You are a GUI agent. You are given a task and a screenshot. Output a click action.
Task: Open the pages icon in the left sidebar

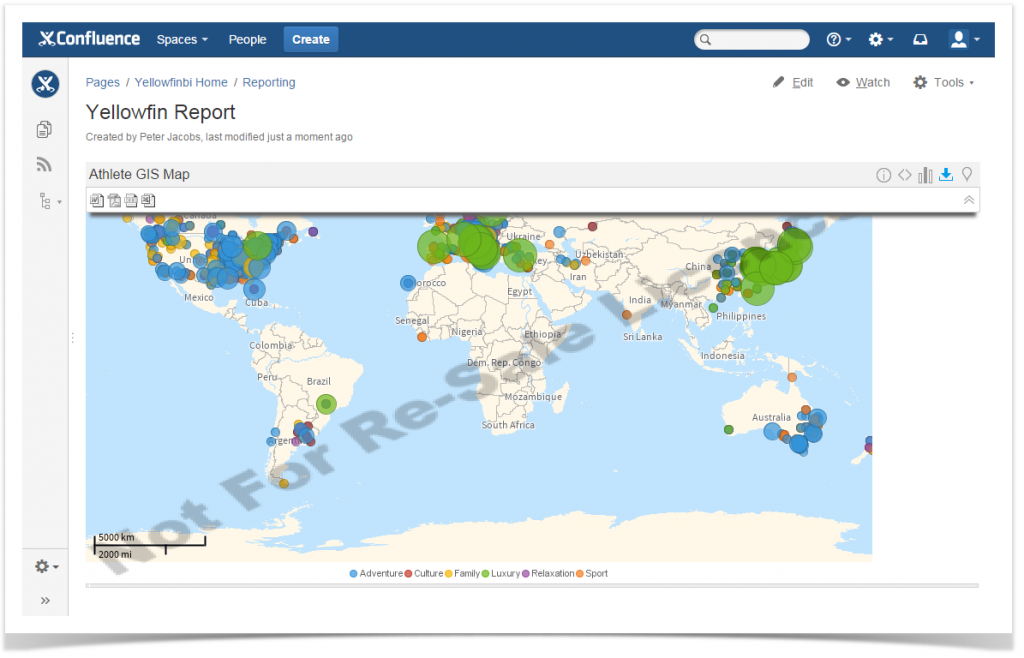(x=43, y=129)
